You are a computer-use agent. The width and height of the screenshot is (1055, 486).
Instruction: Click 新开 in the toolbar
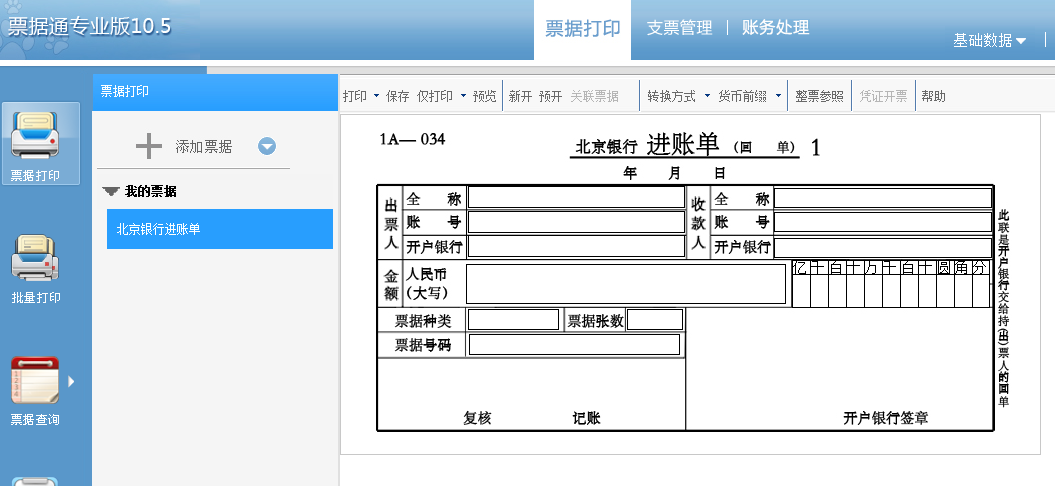coord(520,96)
